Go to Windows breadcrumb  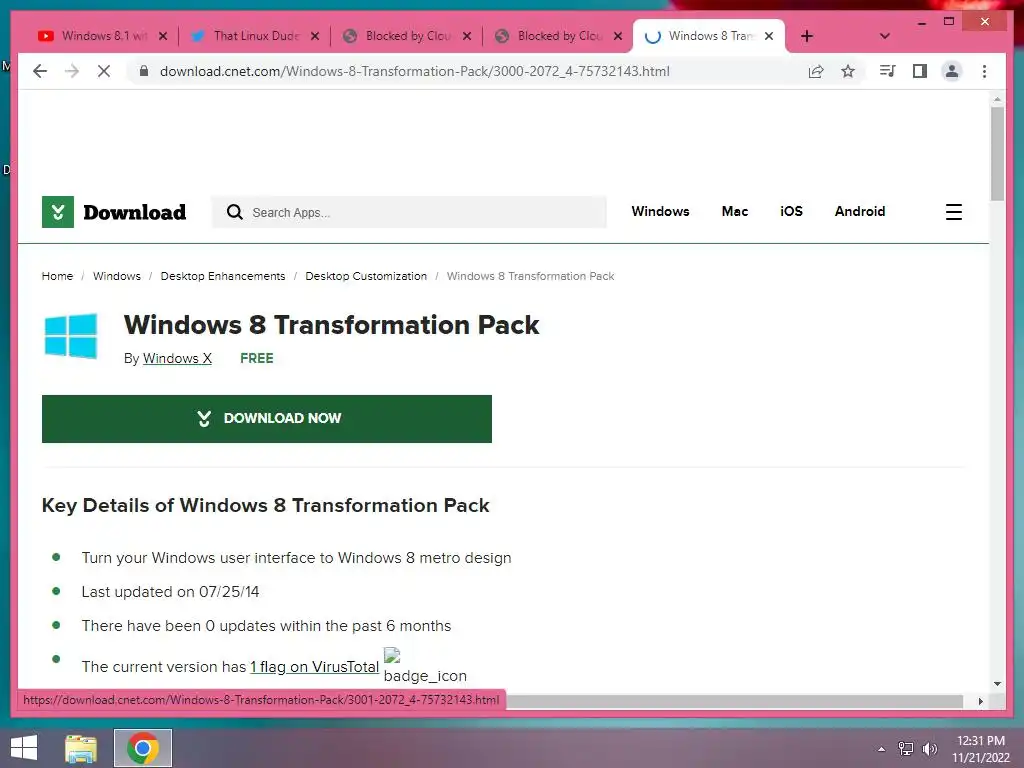(x=117, y=276)
